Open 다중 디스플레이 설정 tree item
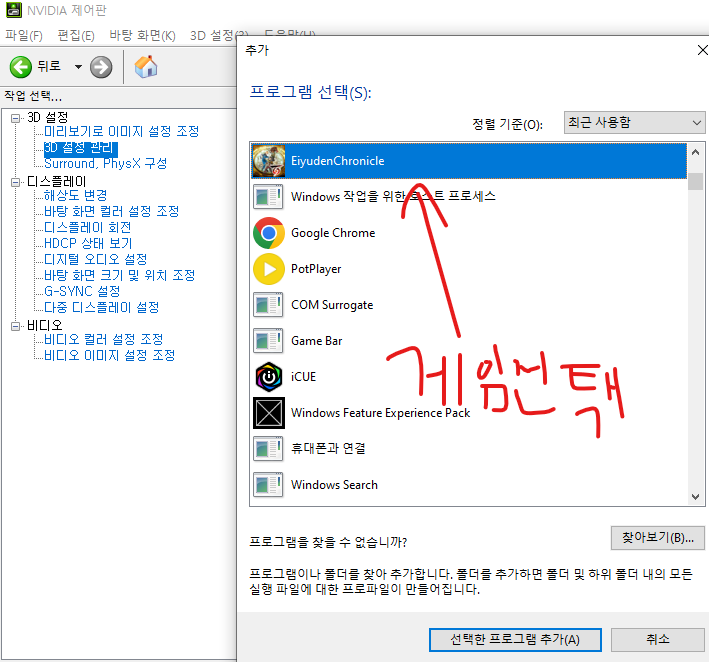The image size is (709, 662). tap(101, 307)
